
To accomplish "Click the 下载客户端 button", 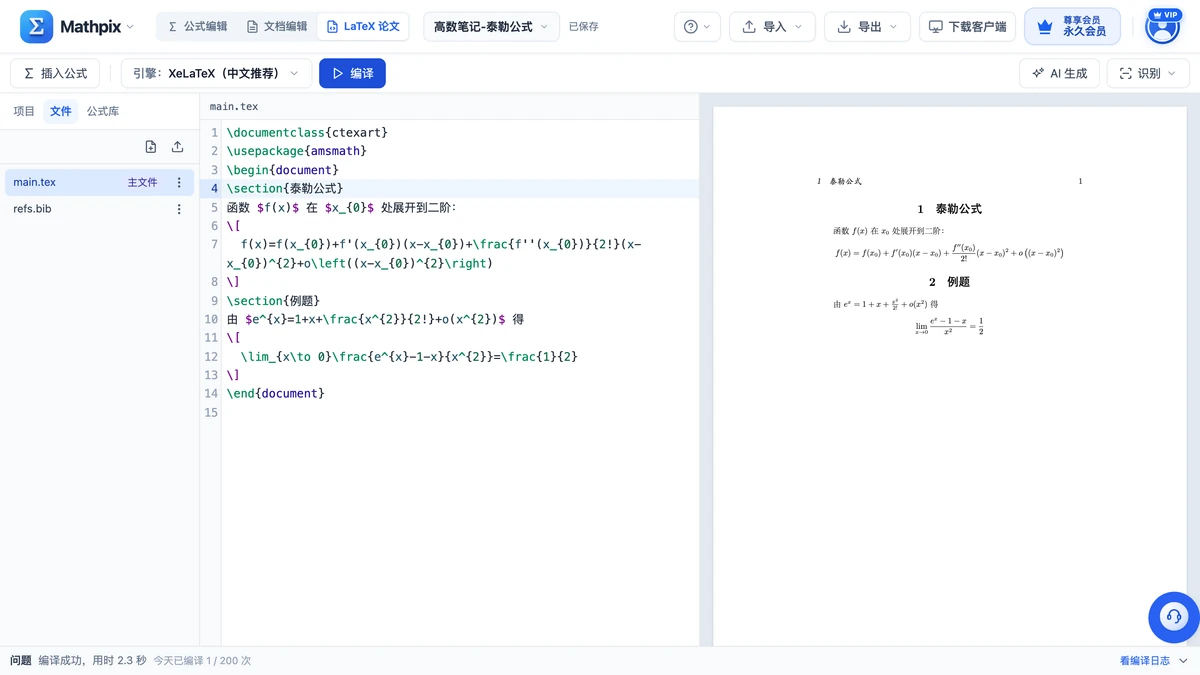I will tap(968, 27).
